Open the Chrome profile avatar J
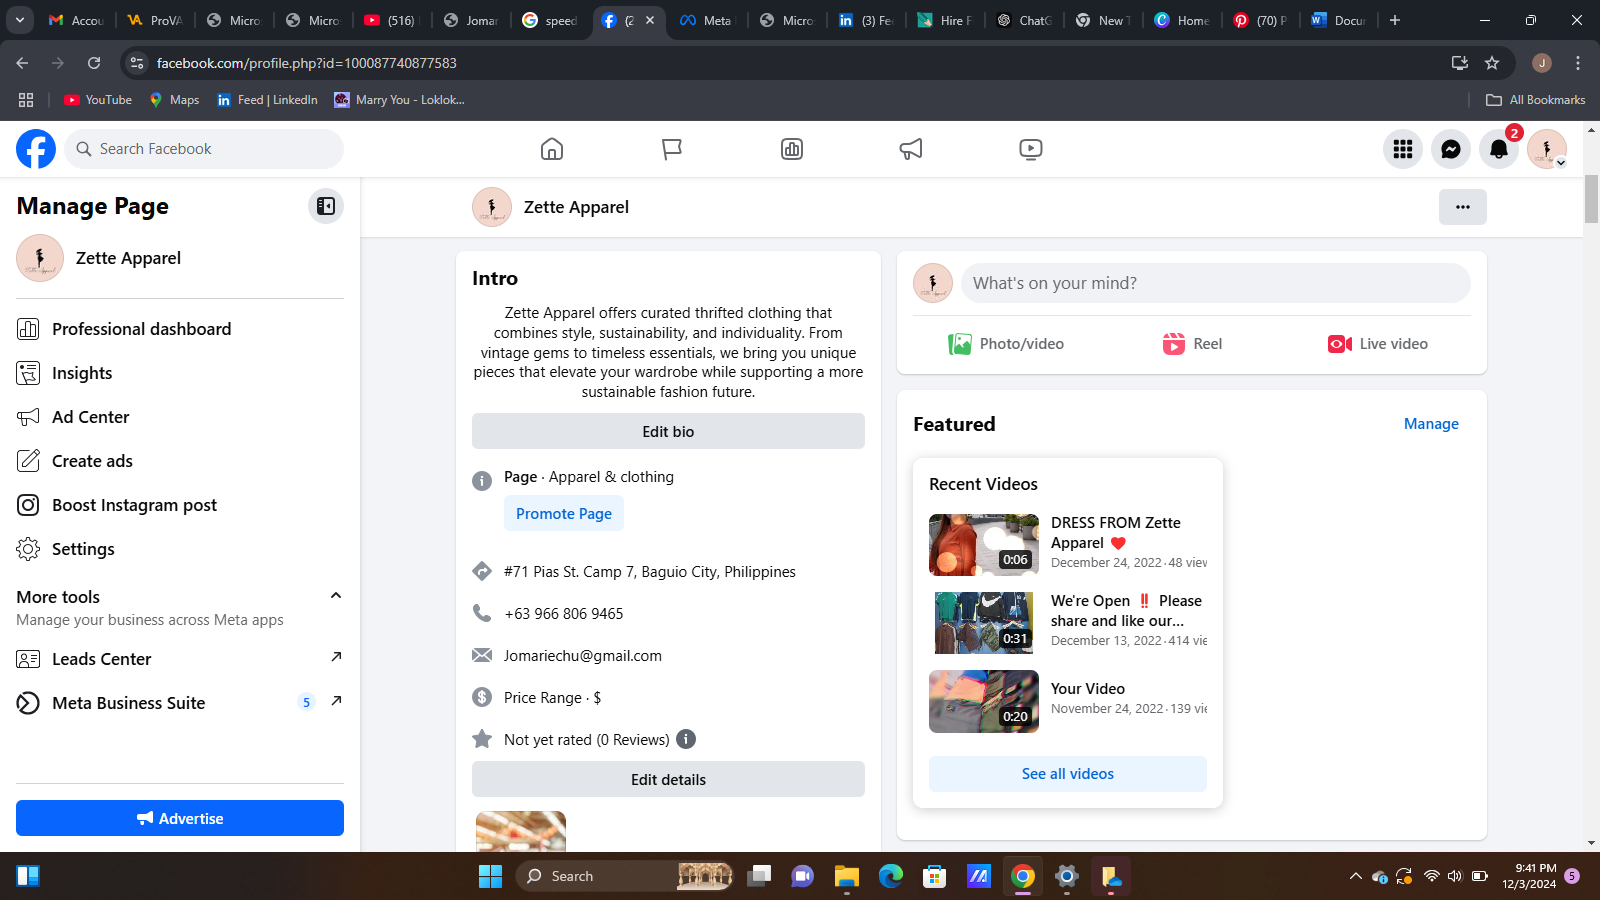Screen dimensions: 1600x900 (1542, 63)
